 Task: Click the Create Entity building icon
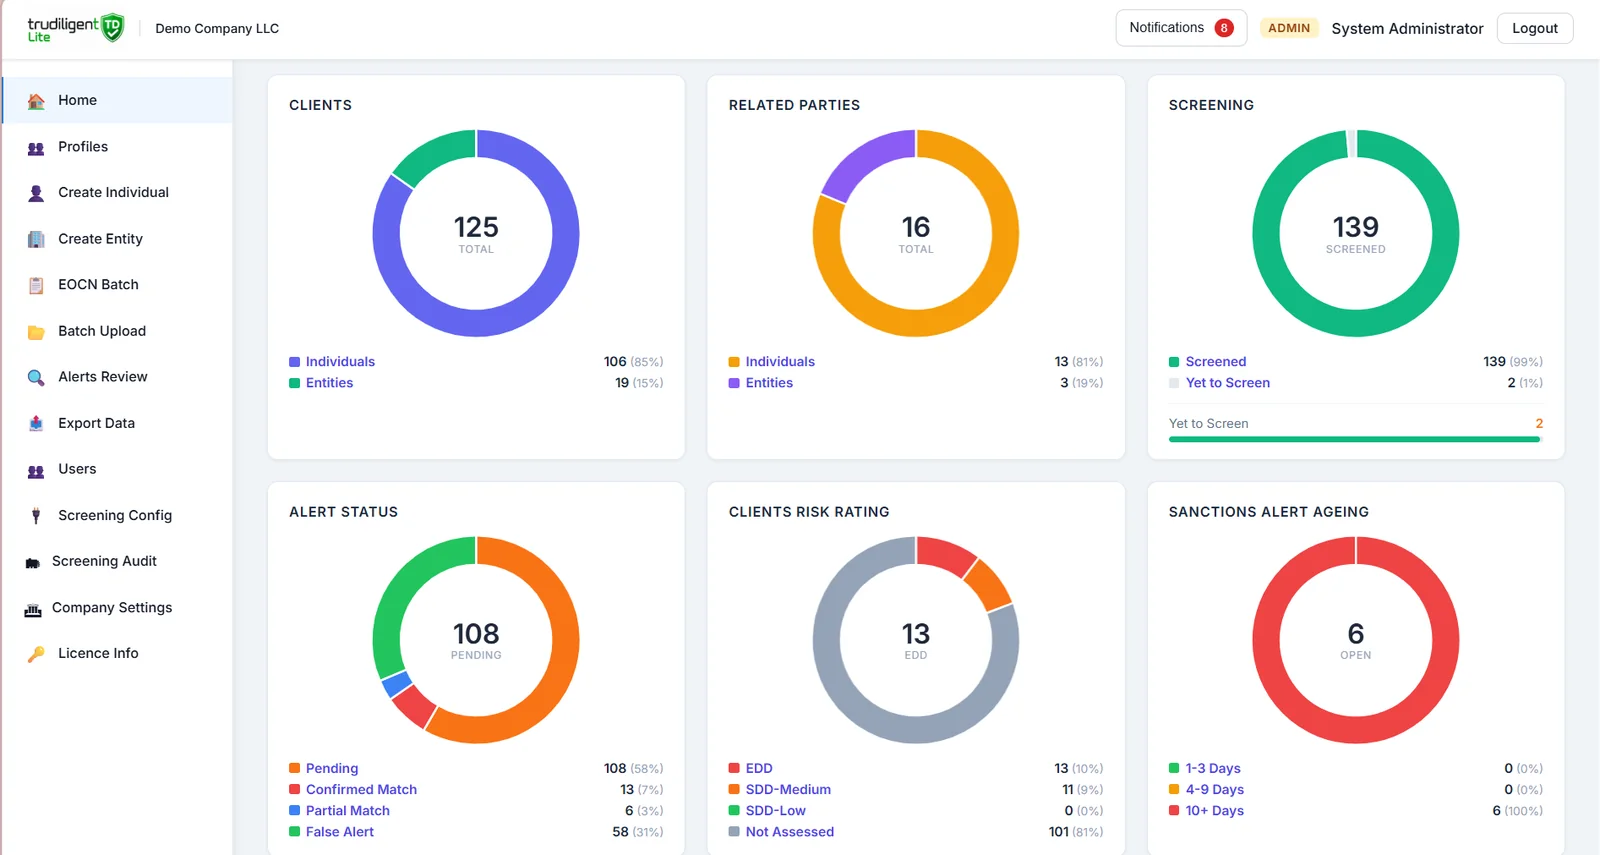tap(36, 239)
